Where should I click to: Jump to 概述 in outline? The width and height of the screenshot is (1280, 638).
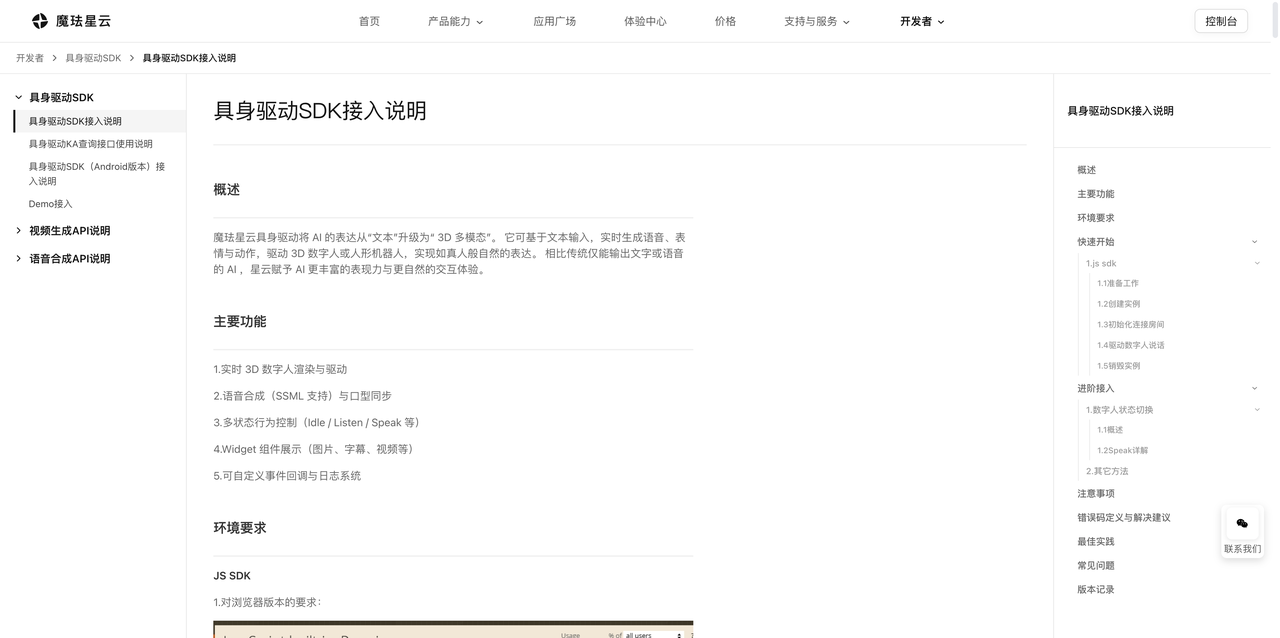pyautogui.click(x=1086, y=170)
